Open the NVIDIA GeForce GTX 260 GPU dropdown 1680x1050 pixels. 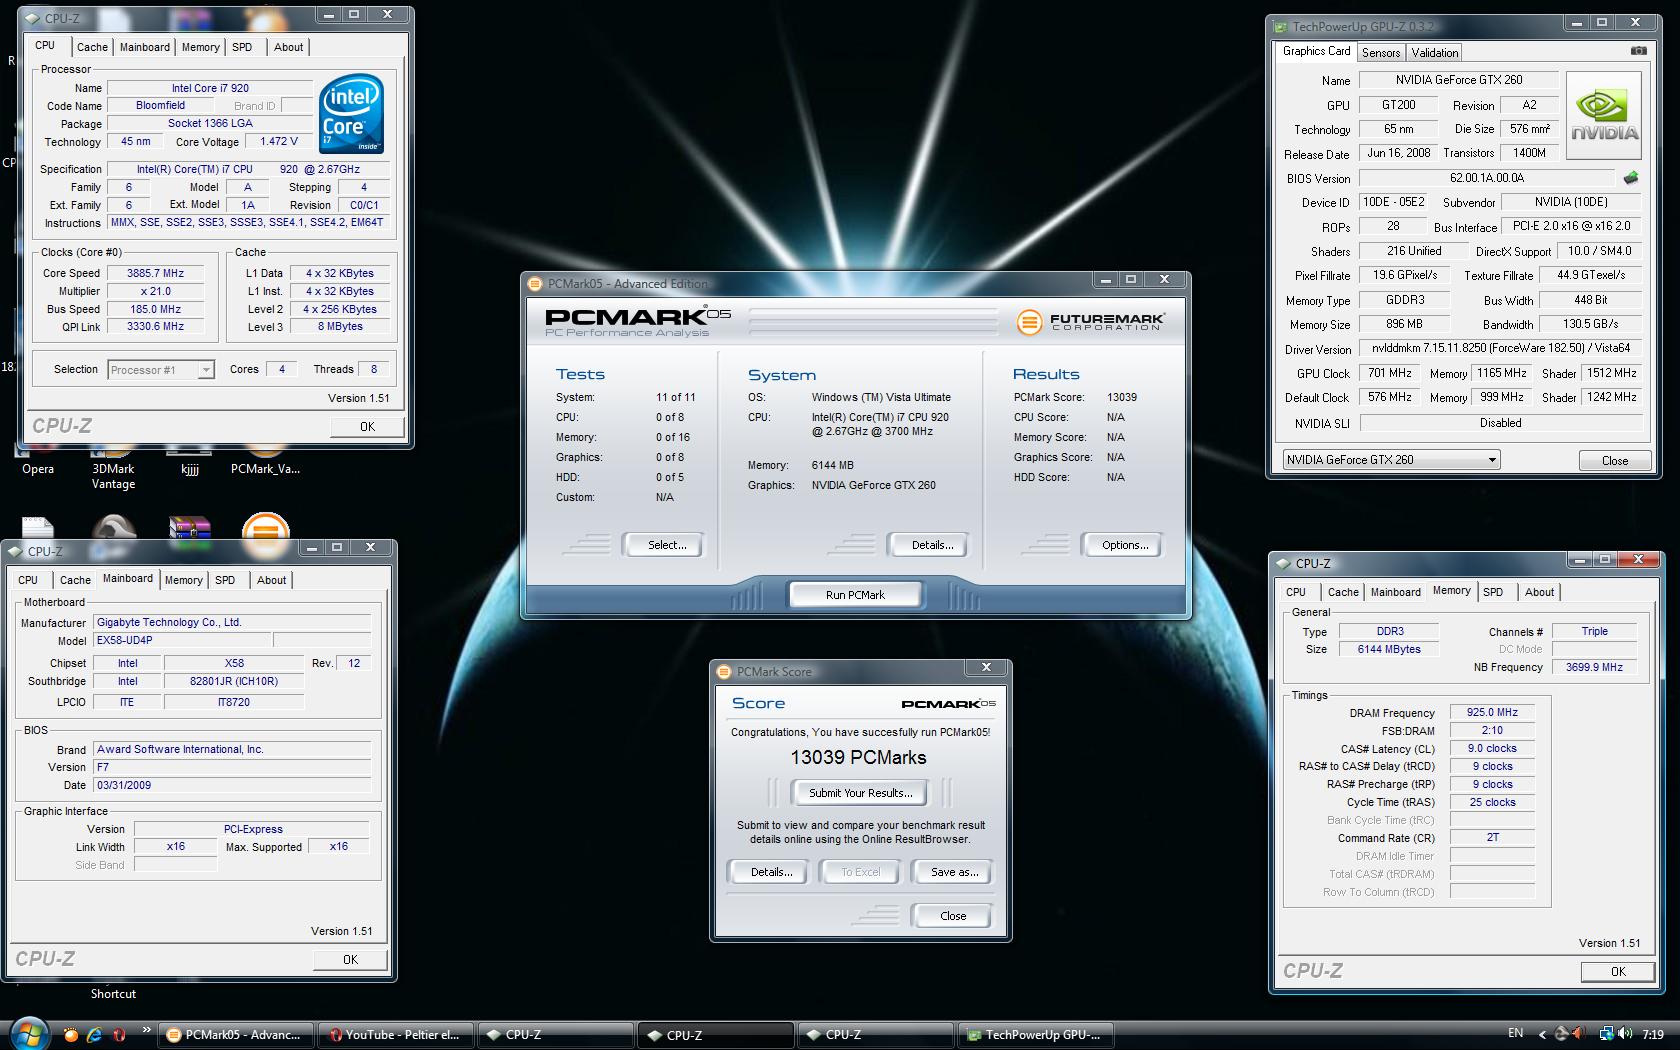[1391, 460]
